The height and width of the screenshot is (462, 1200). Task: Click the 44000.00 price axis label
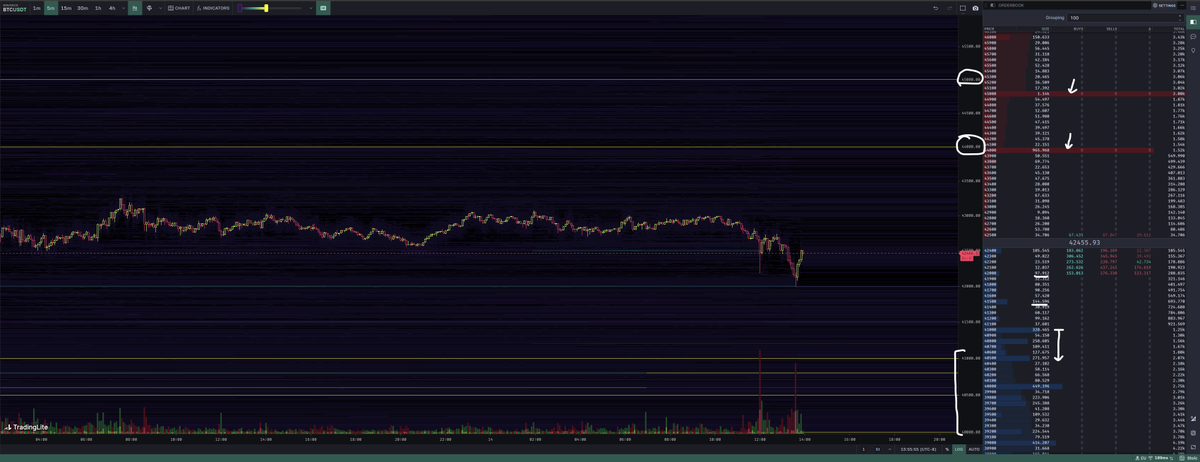point(971,147)
